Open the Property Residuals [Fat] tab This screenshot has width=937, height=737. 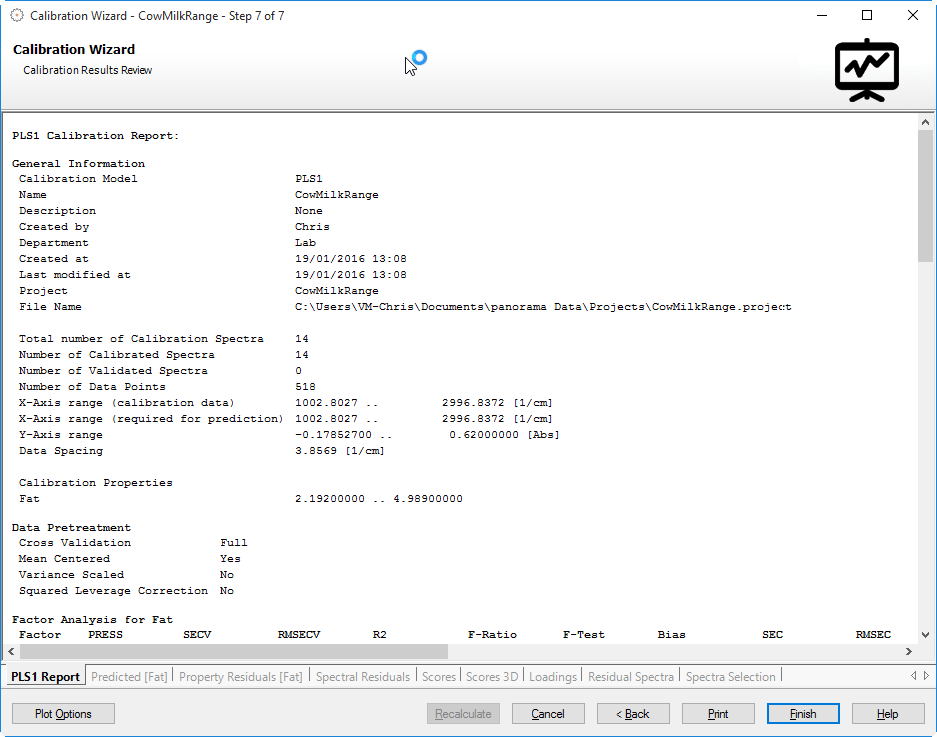point(240,677)
